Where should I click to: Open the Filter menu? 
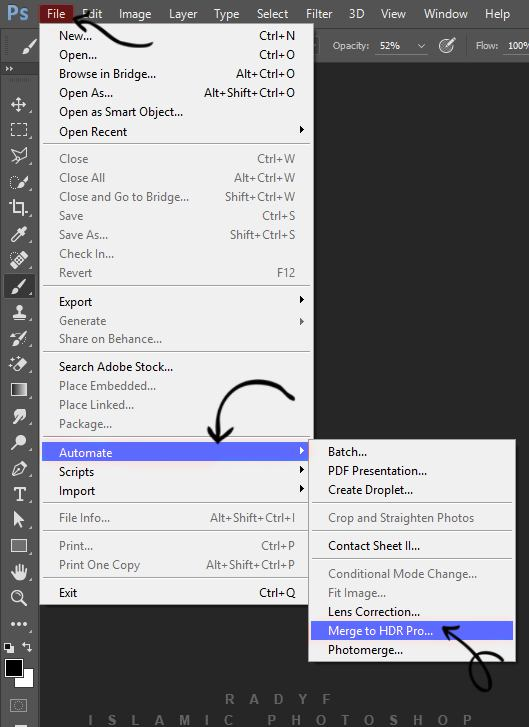tap(319, 14)
